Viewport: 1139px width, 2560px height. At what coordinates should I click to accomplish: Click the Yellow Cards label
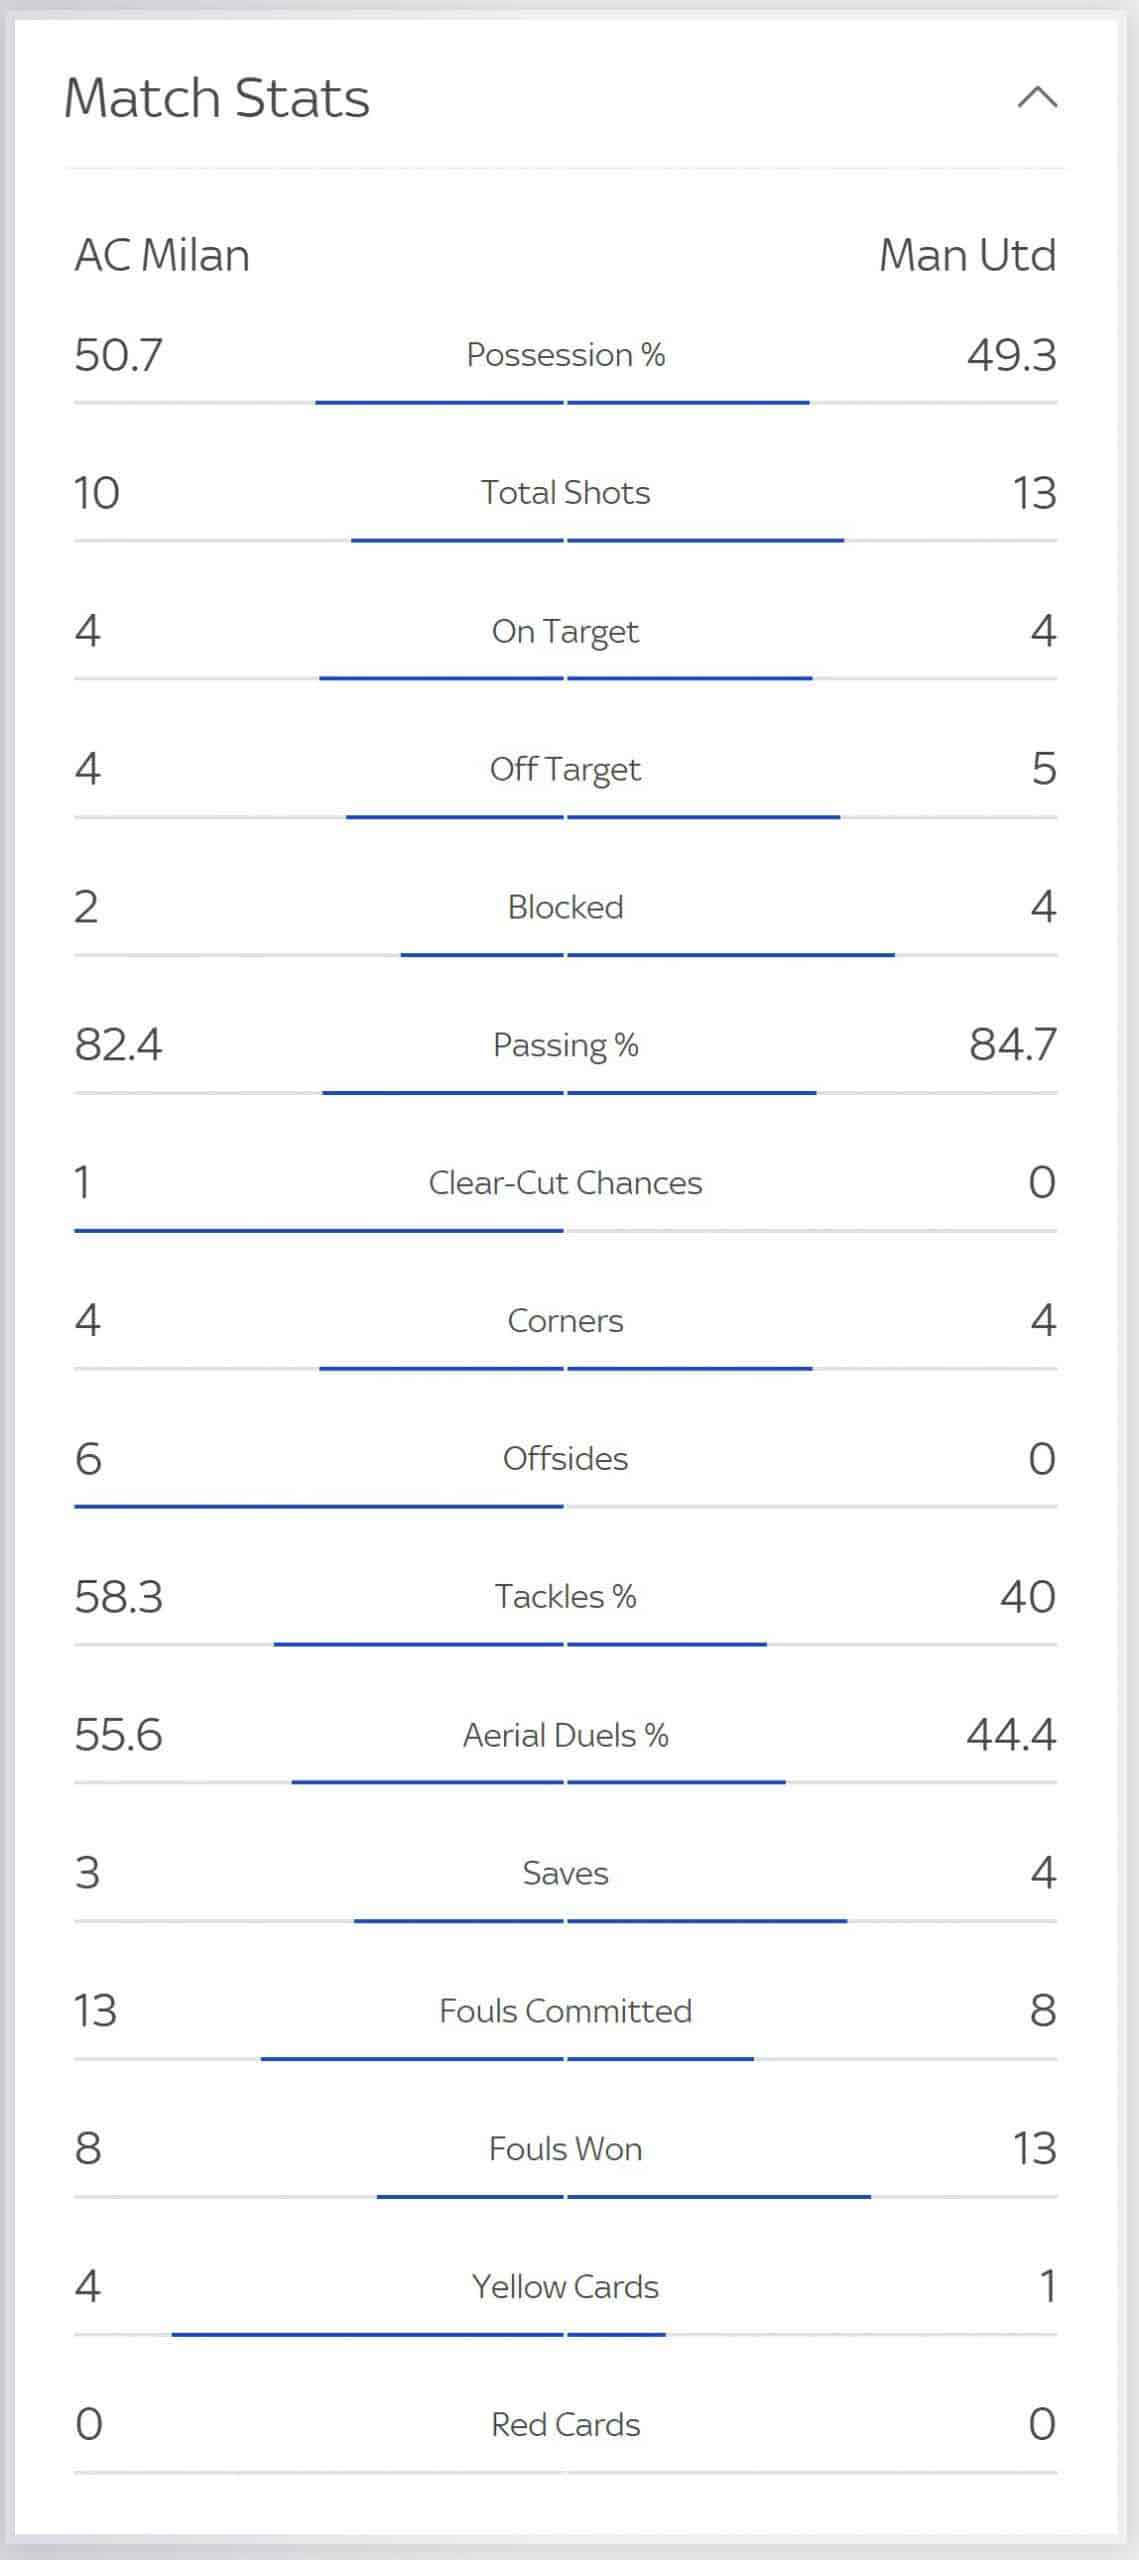[x=565, y=2287]
